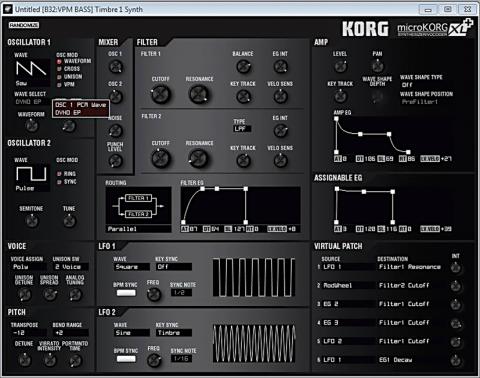Click the Mixer OSC 2 level knob
The image size is (480, 378).
116,97
